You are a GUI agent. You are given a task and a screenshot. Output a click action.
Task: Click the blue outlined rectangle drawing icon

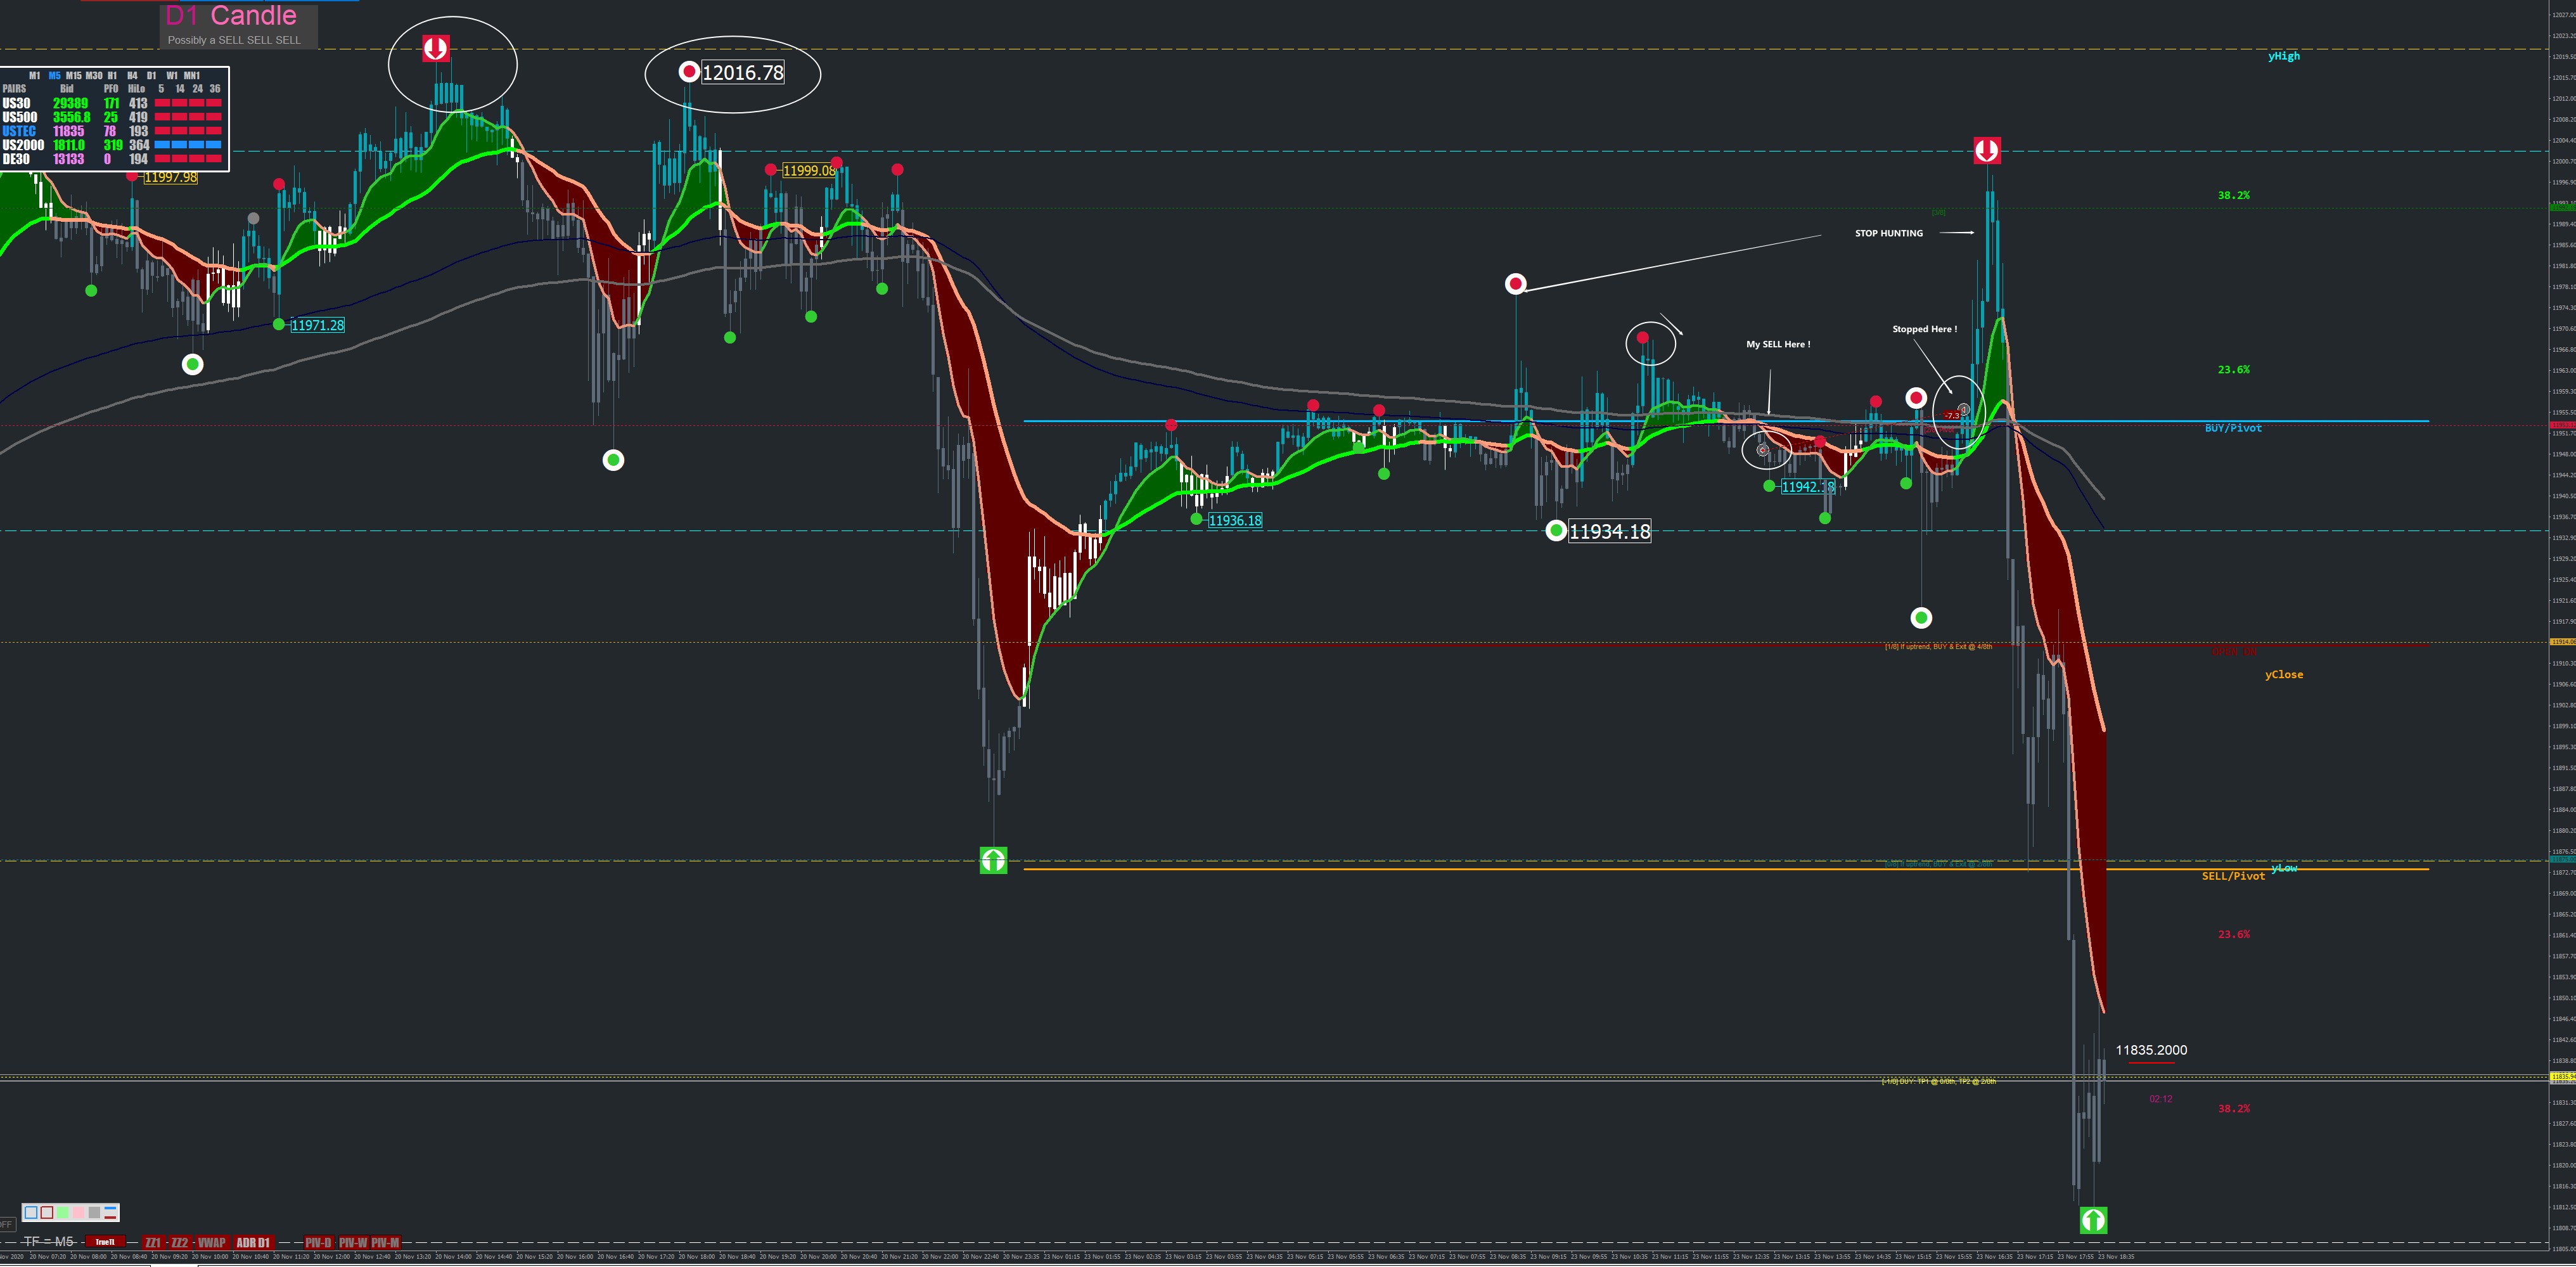pos(31,1213)
